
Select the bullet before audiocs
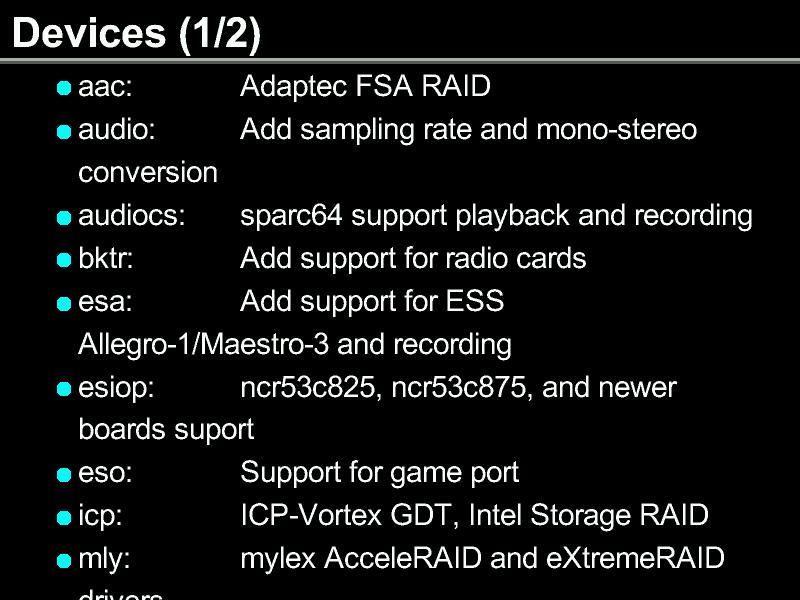point(64,217)
